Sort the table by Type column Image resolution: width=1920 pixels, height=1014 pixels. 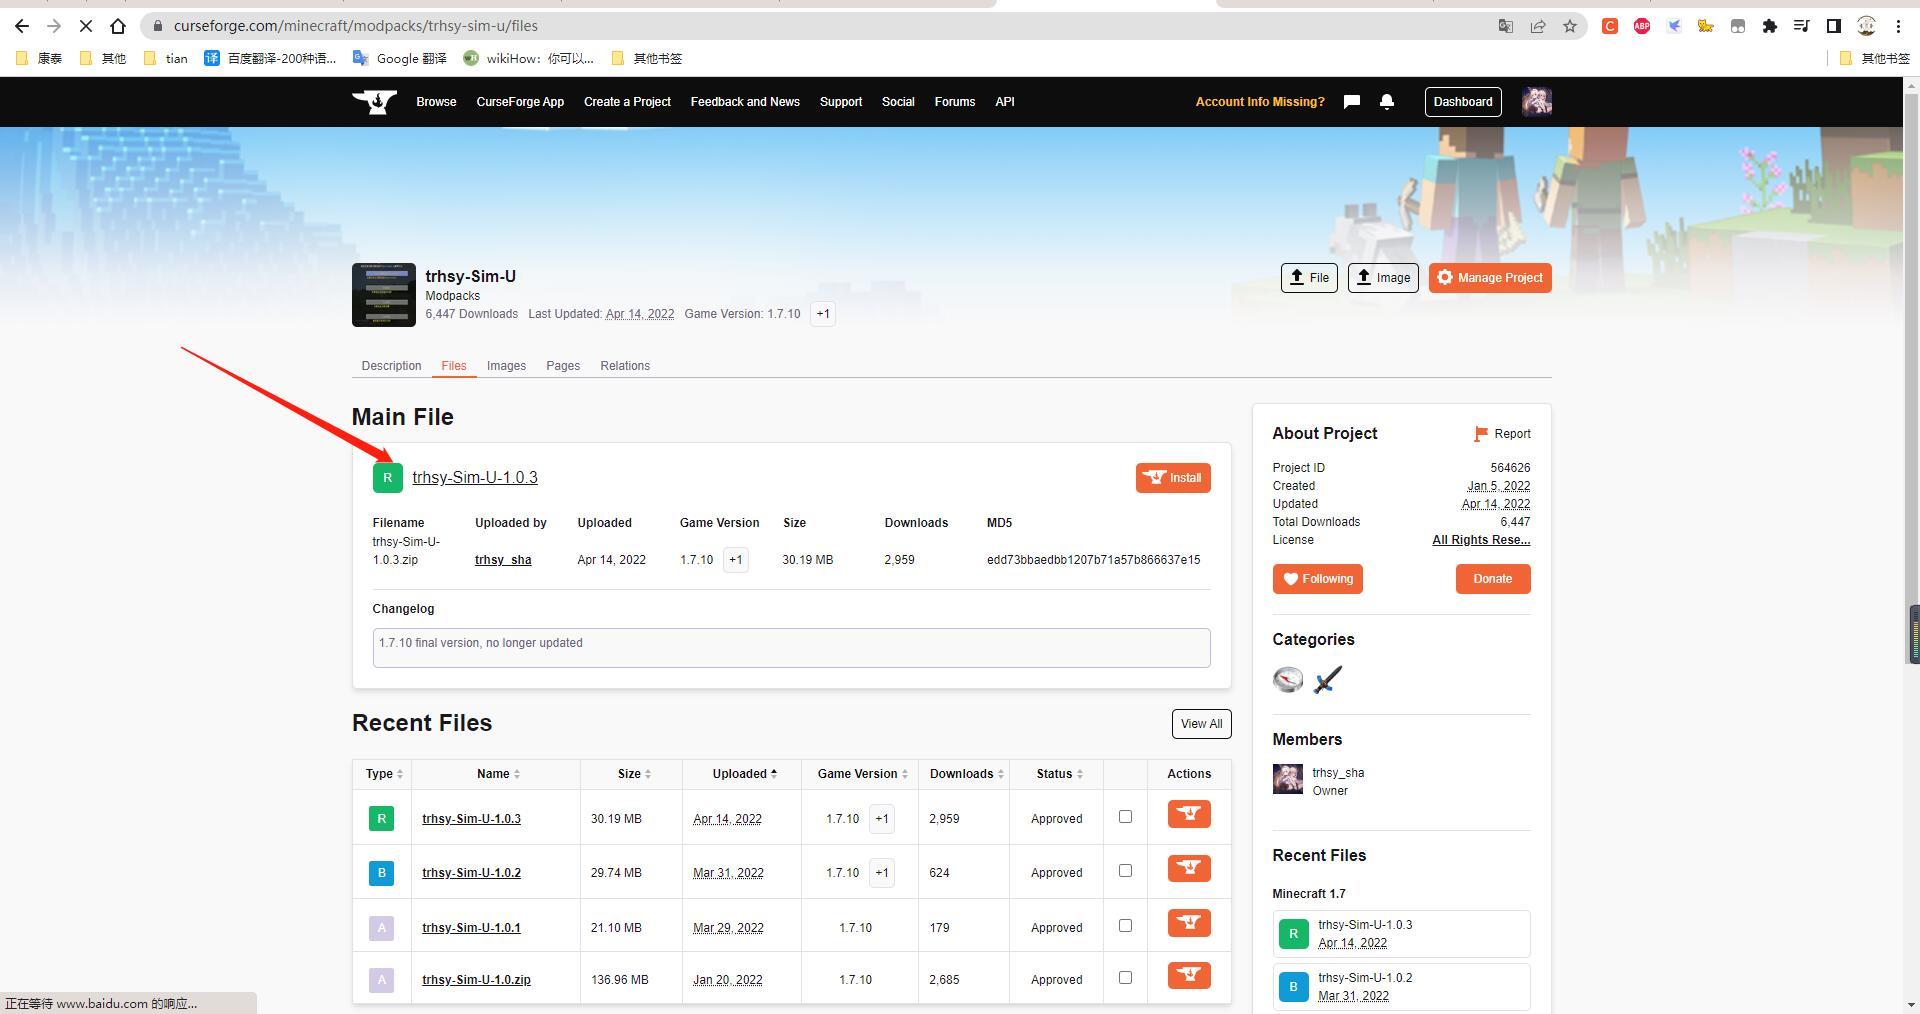coord(384,774)
